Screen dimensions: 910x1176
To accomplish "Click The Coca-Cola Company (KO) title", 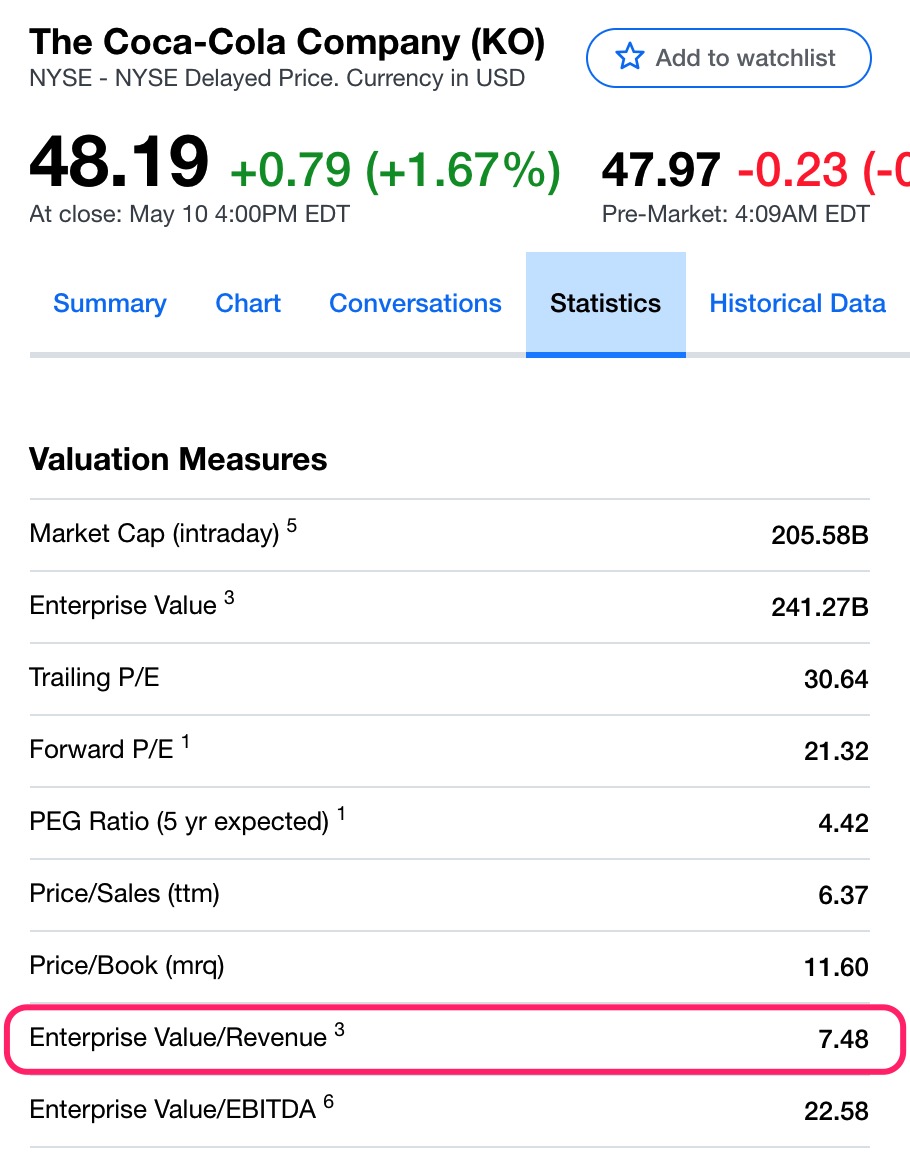I will [288, 42].
